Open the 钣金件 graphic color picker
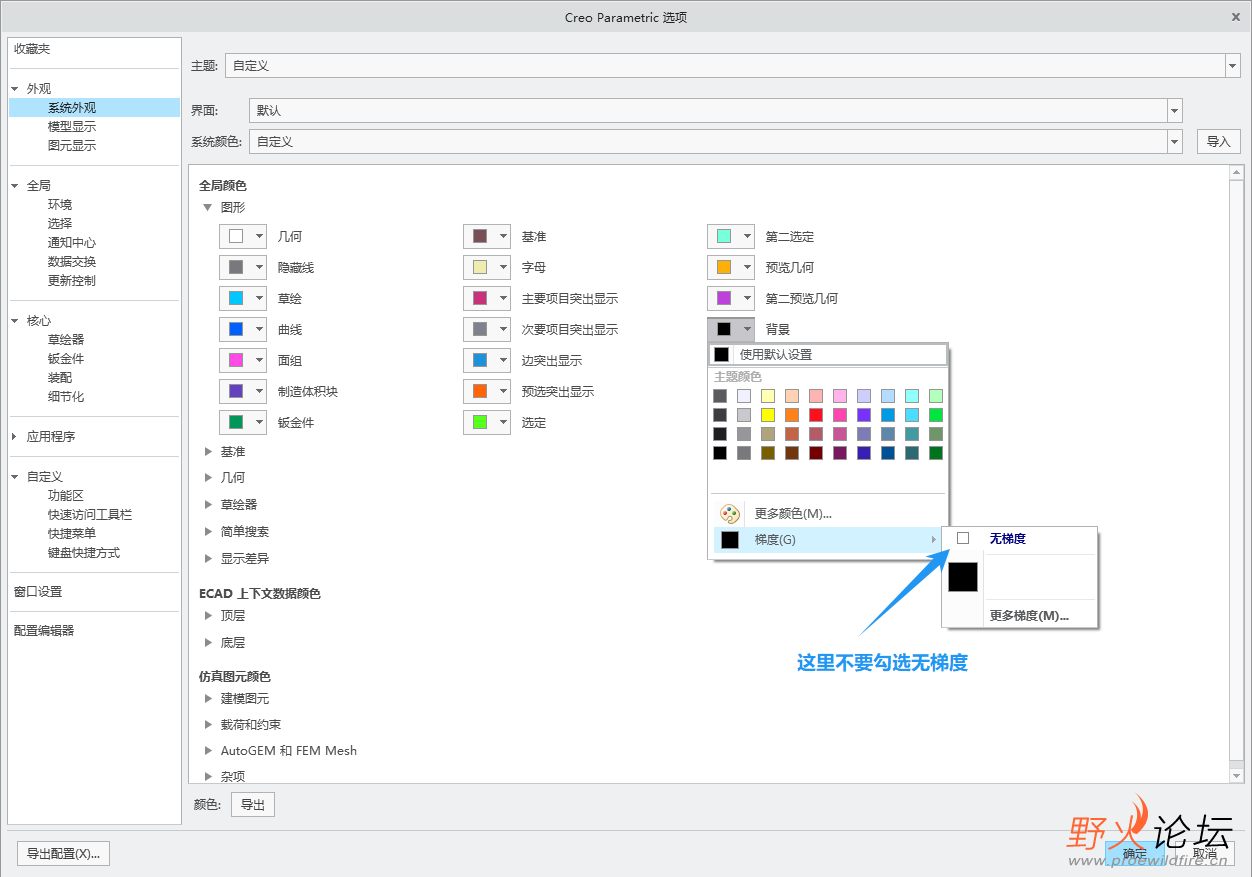Image resolution: width=1252 pixels, height=877 pixels. point(243,423)
